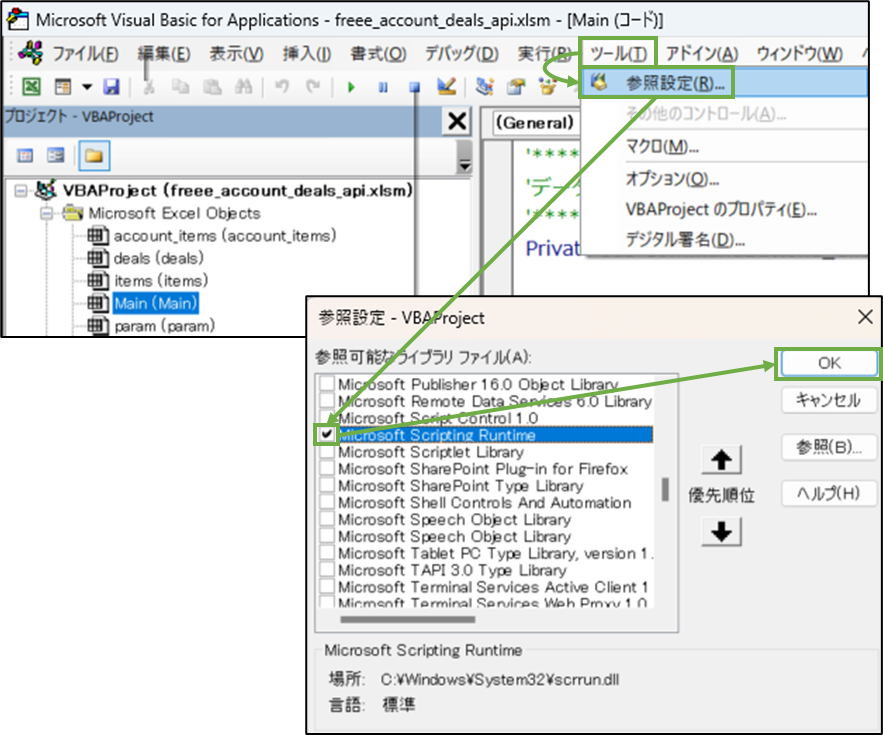Check Microsoft Remote Data Services 6.0 Library
The height and width of the screenshot is (735, 883).
tap(327, 400)
